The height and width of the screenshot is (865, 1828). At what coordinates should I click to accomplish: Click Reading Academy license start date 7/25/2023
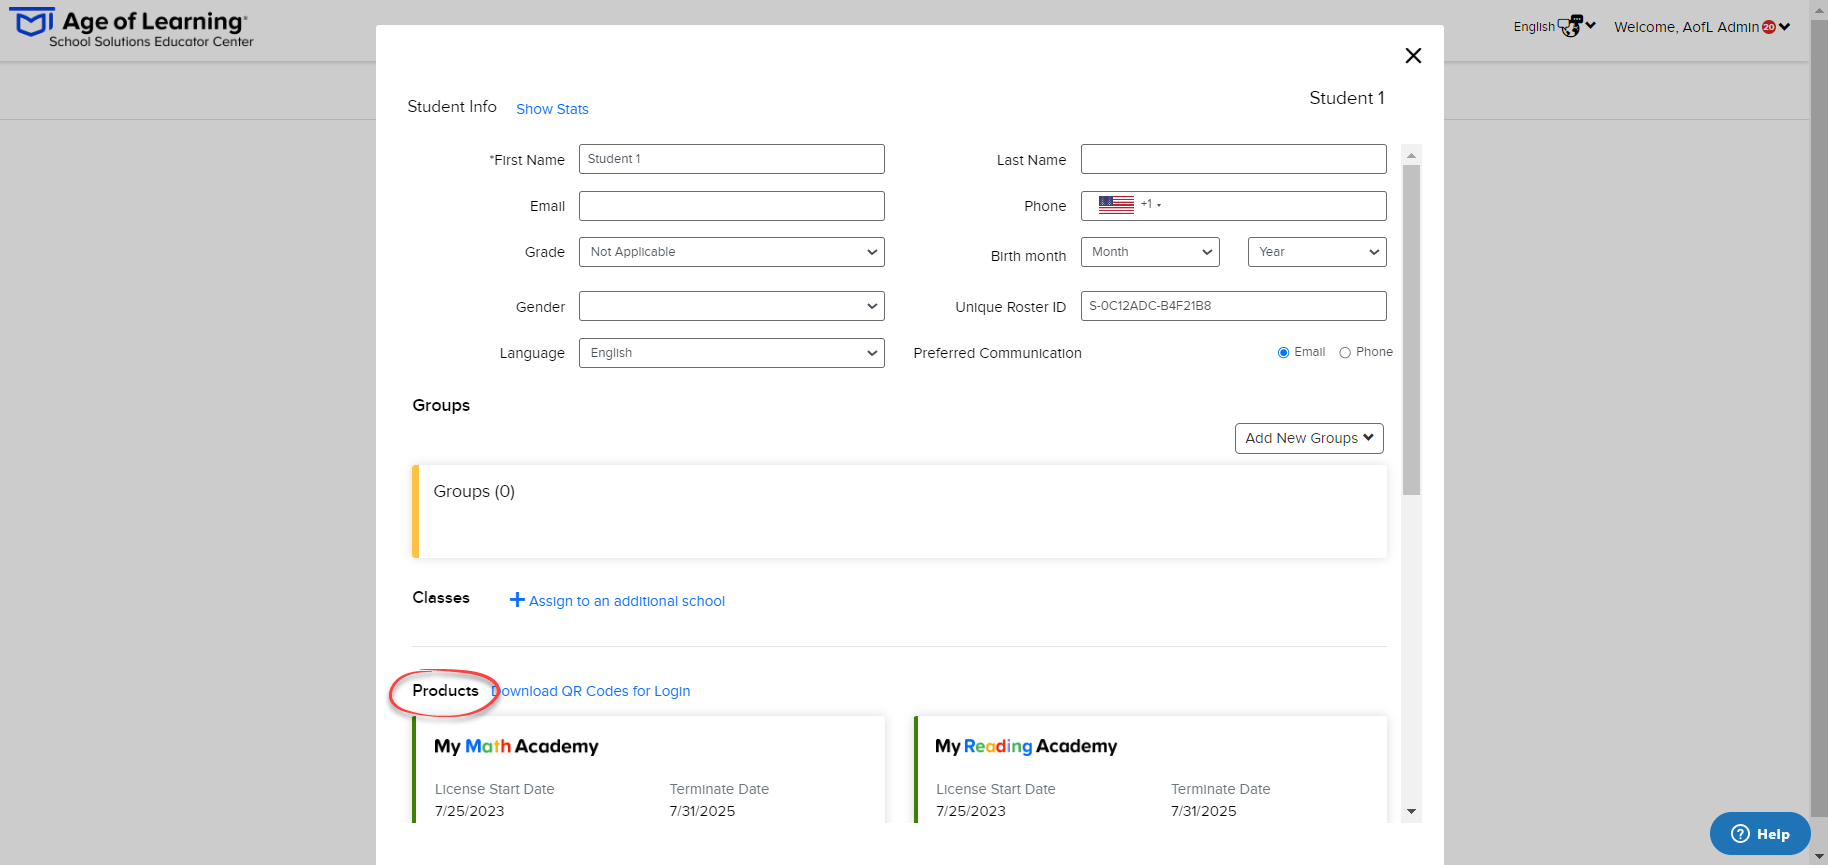971,811
